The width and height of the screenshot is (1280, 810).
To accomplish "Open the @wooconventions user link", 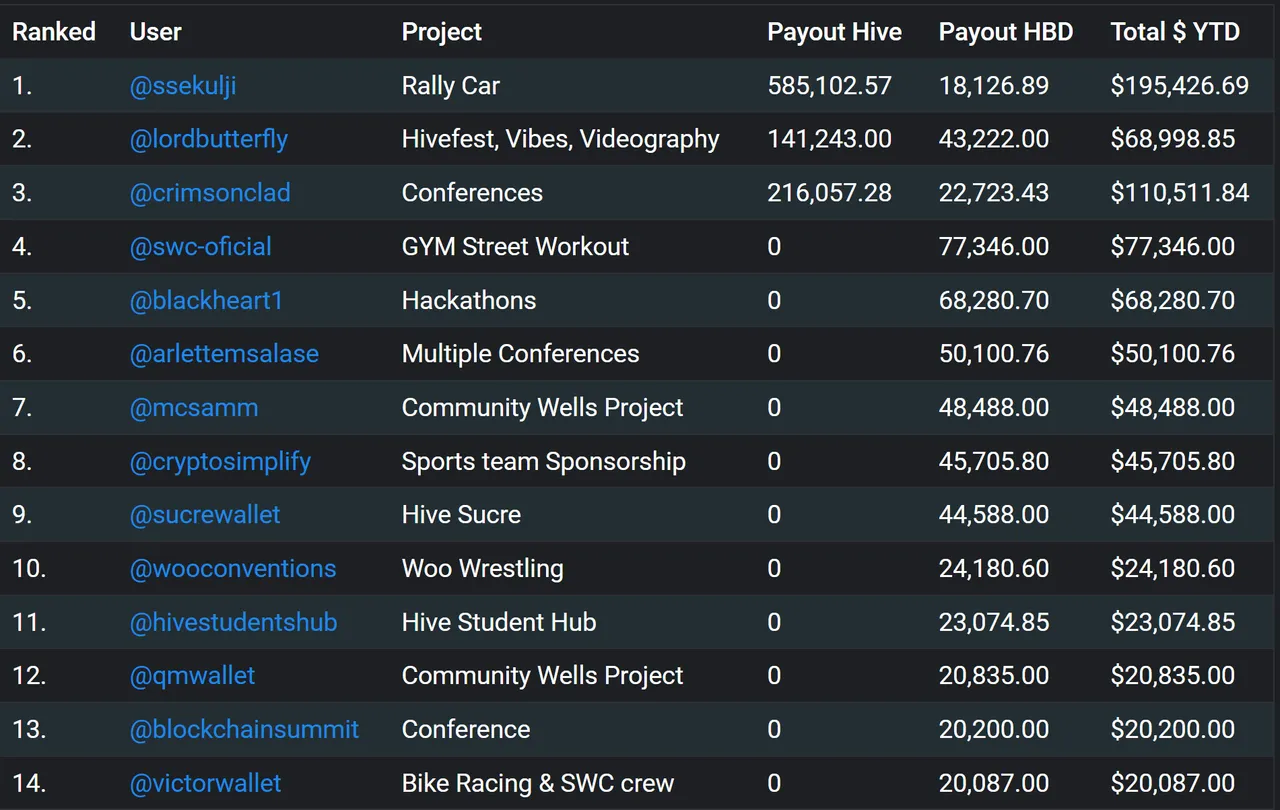I will (233, 569).
